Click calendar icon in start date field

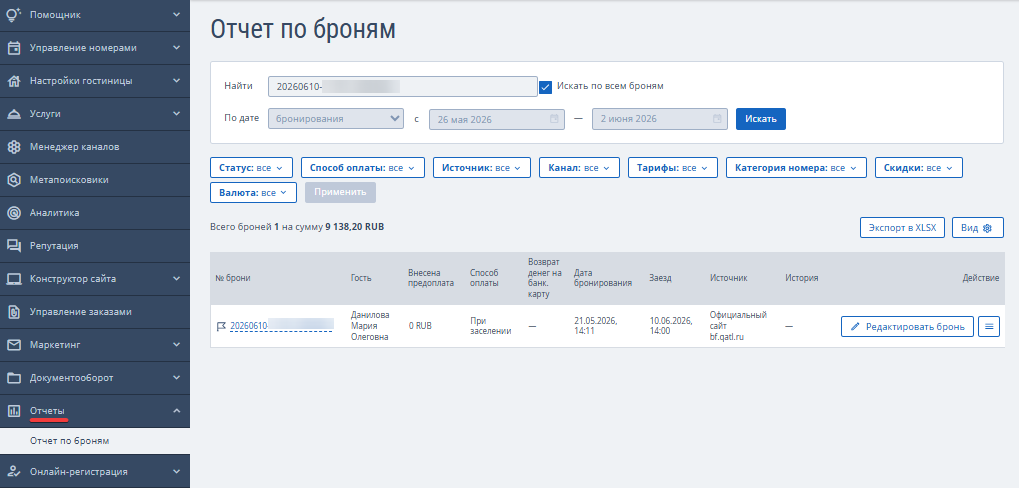[x=554, y=119]
